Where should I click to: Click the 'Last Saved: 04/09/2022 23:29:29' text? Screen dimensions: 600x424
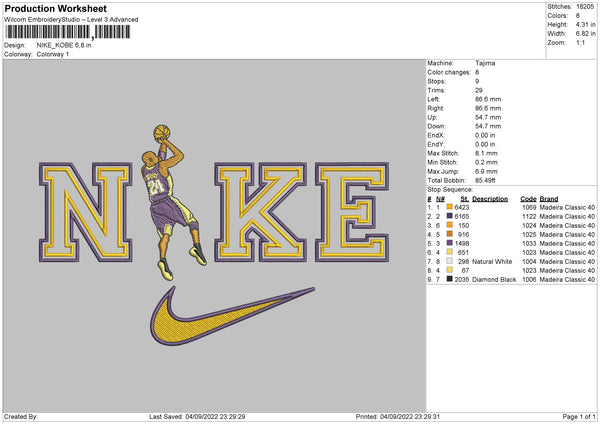197,417
